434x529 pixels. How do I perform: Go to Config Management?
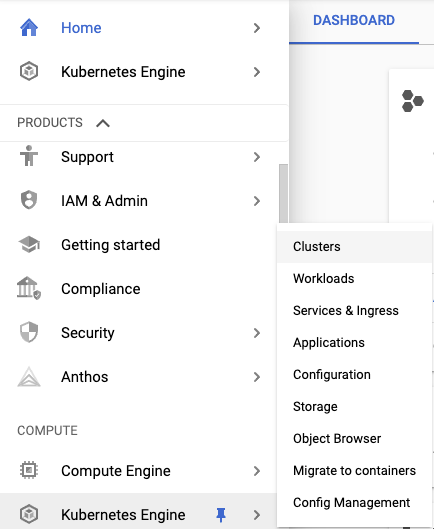coord(354,503)
